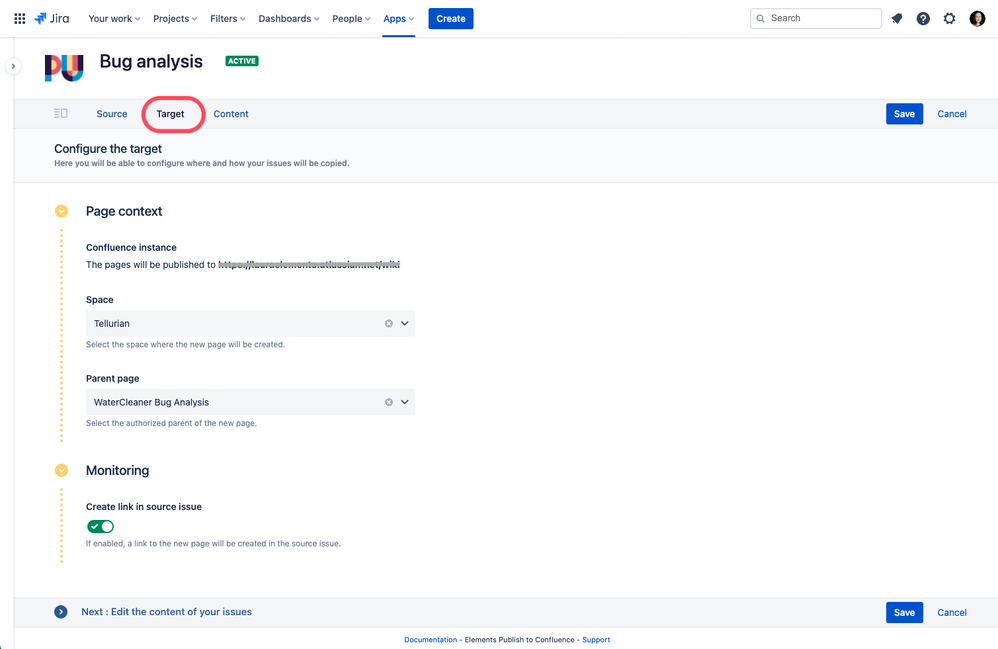Open the Documentation link
The height and width of the screenshot is (649, 998).
click(430, 639)
